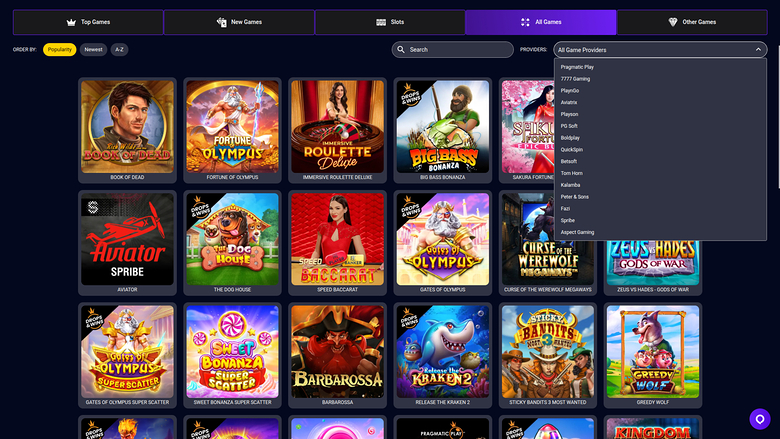Click the crown icon on Top Games tab
This screenshot has height=439, width=780.
pyautogui.click(x=71, y=22)
